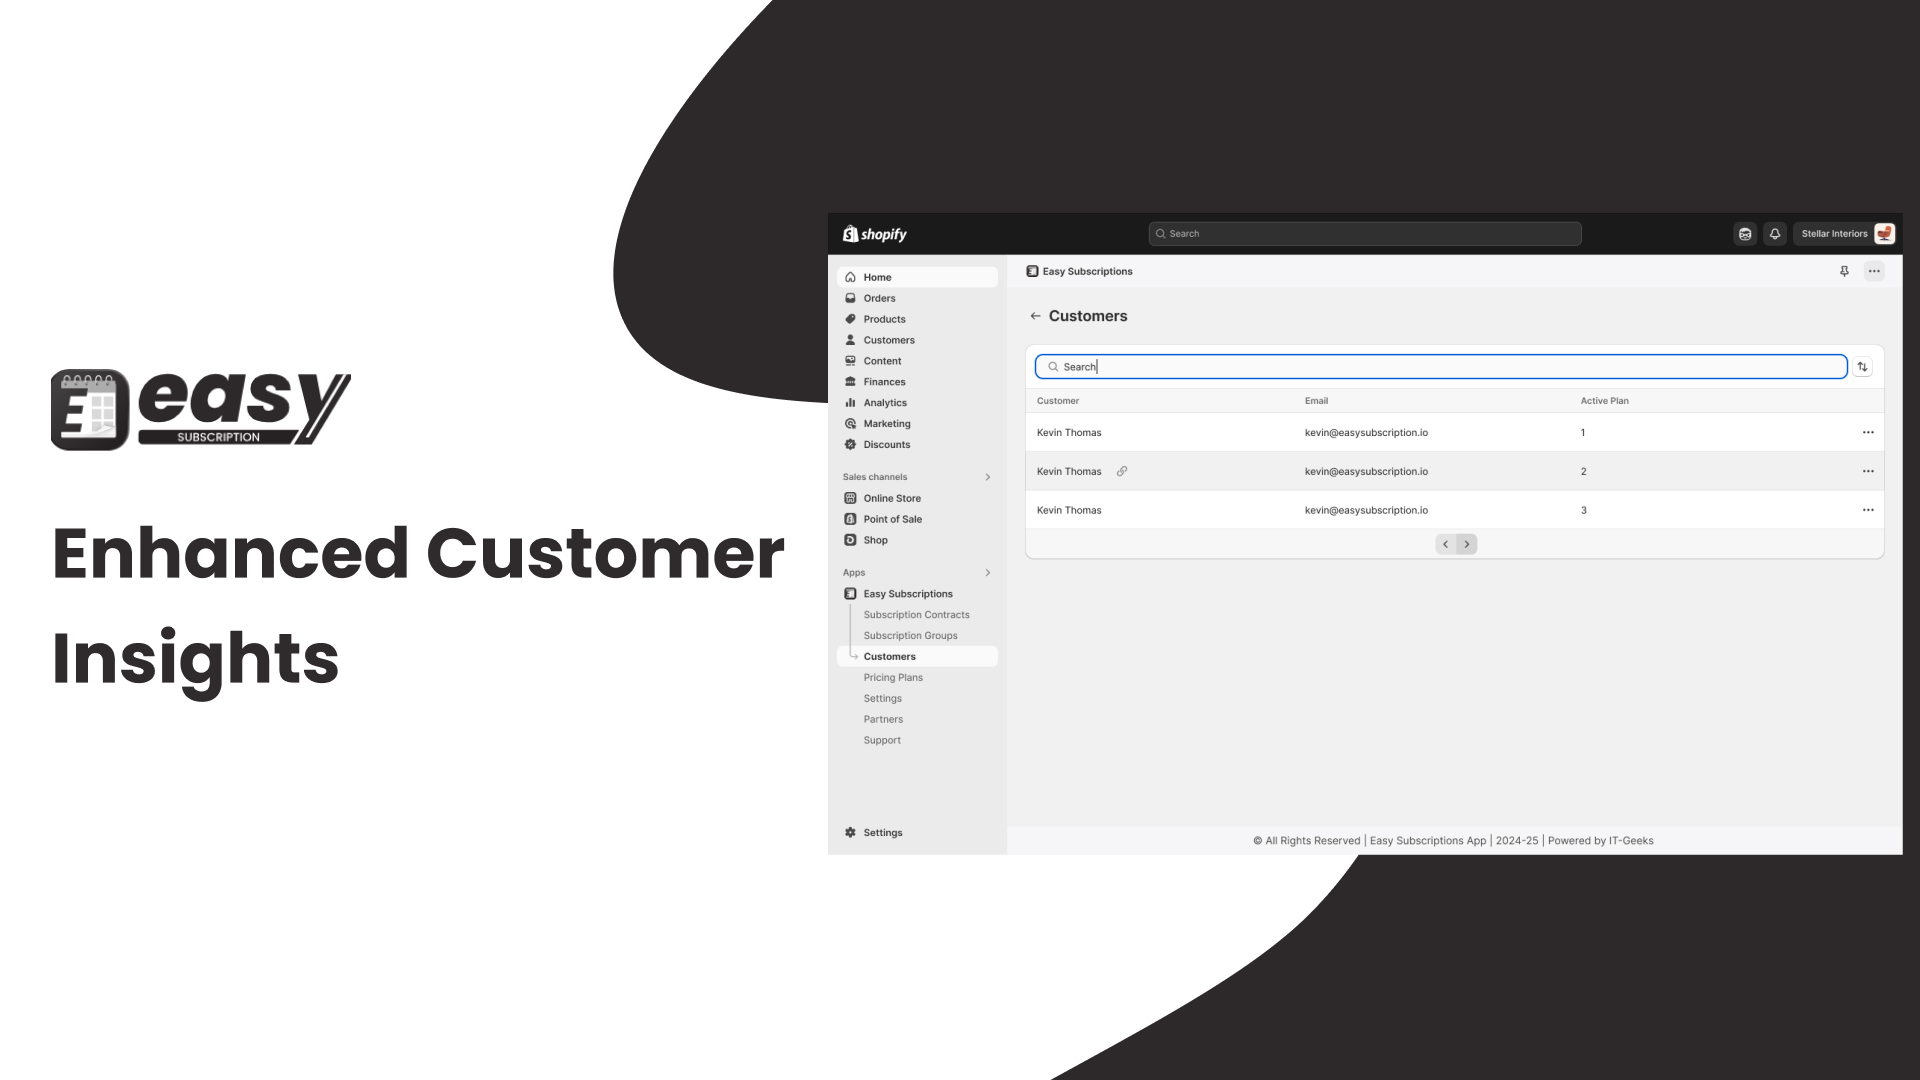The height and width of the screenshot is (1080, 1920).
Task: Open Partners from Easy Subscriptions sidebar
Action: click(x=884, y=719)
